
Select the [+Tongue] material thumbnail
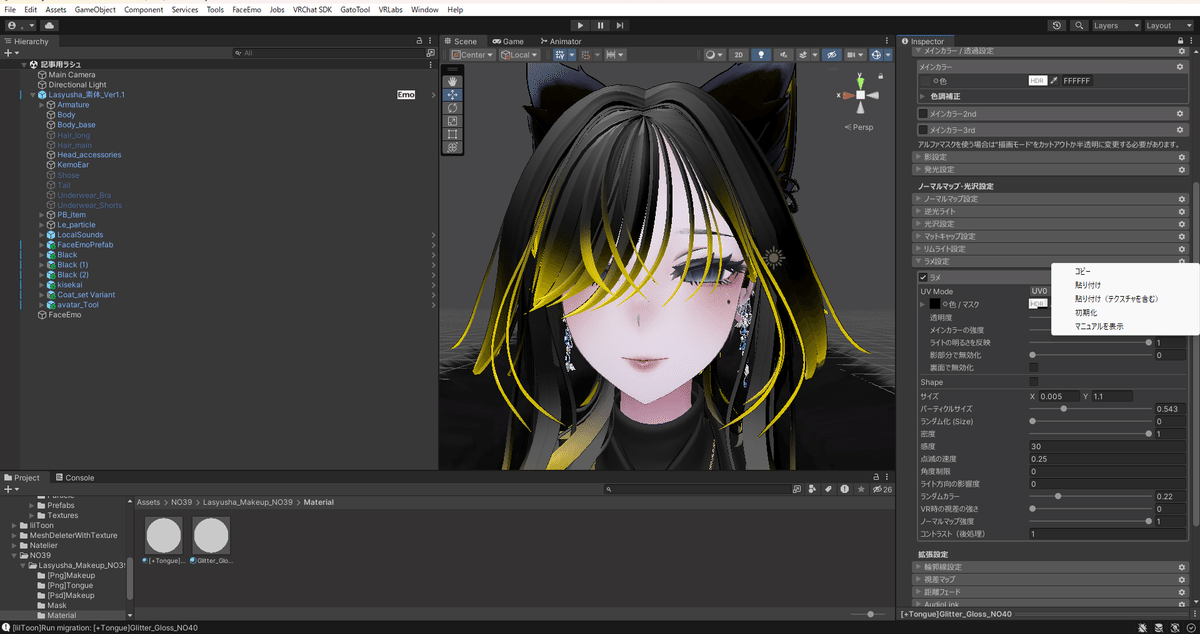[x=165, y=537]
